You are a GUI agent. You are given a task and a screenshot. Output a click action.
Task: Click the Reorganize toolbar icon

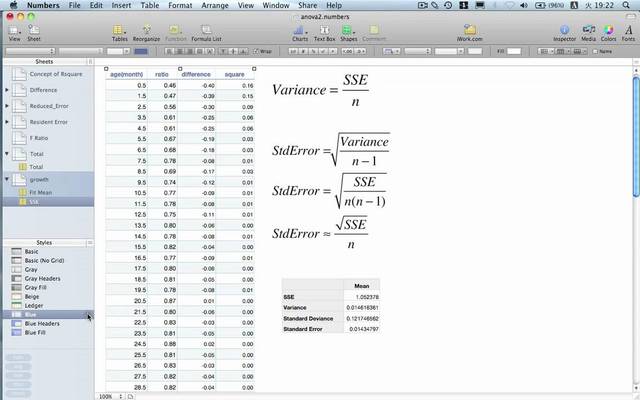click(x=146, y=33)
